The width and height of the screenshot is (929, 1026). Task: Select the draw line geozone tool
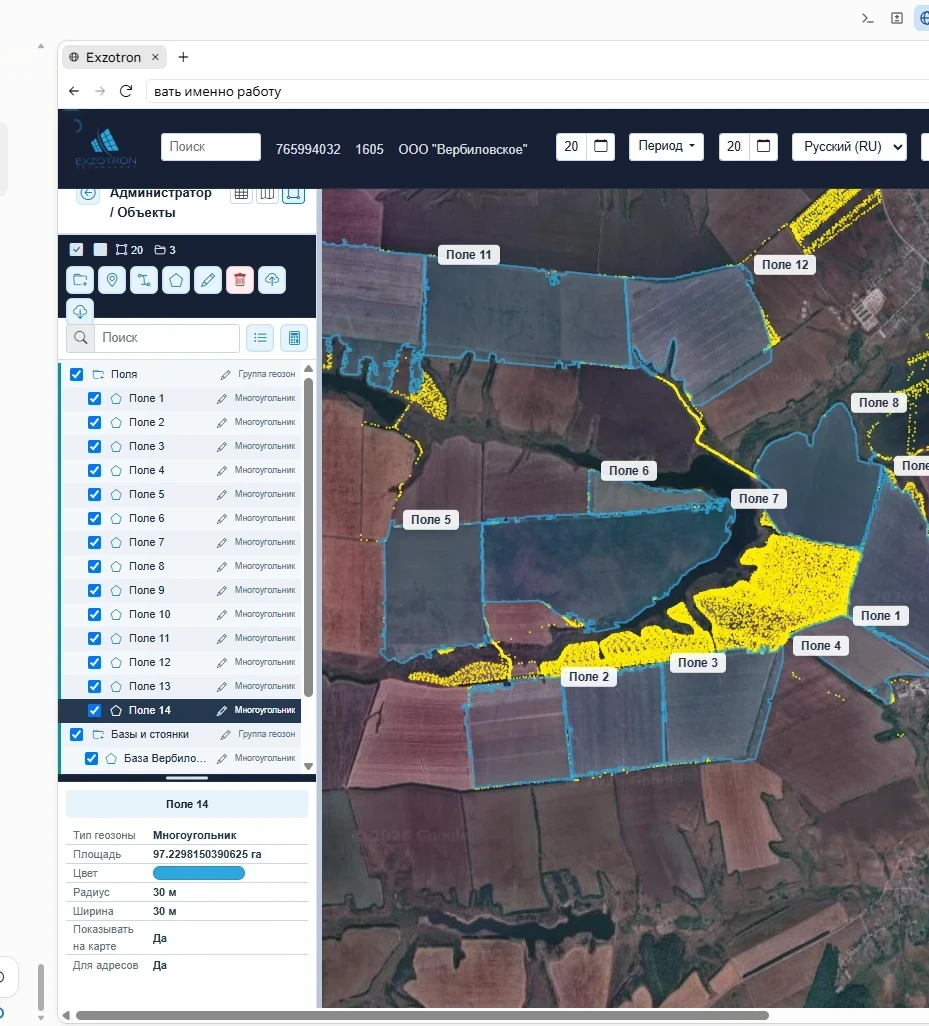[x=144, y=280]
